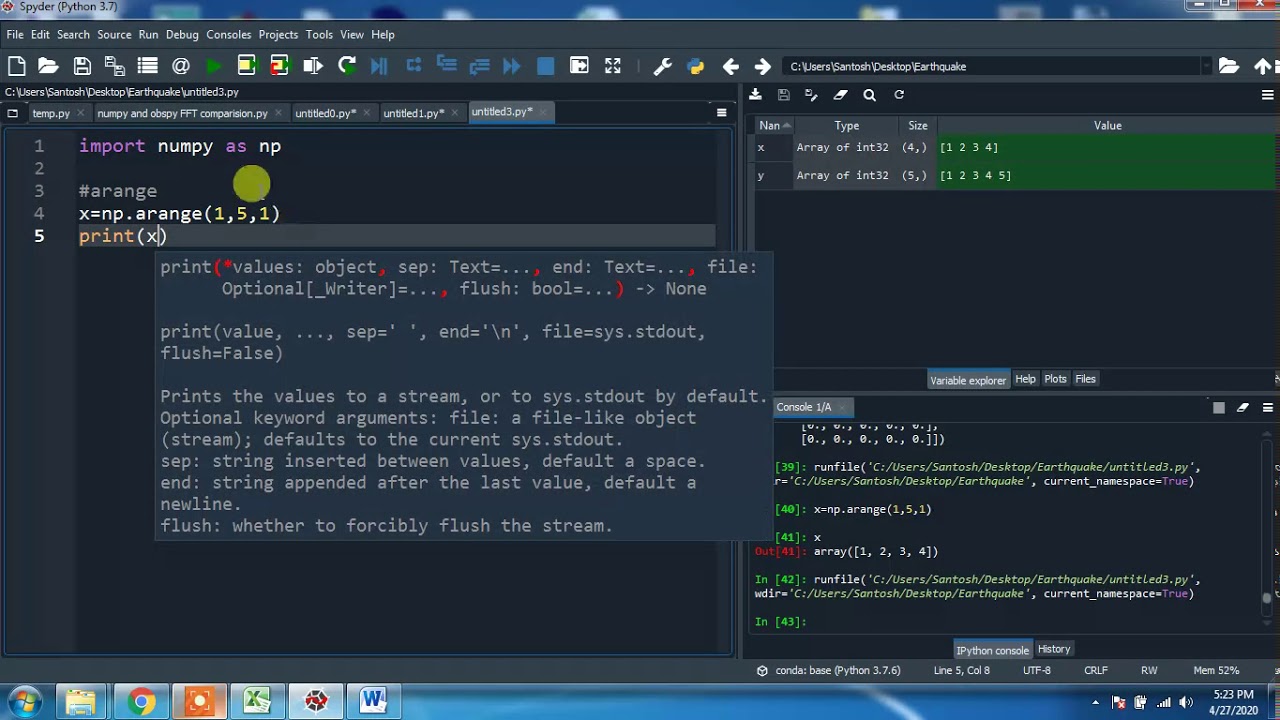Click the debugger continue icon
This screenshot has width=1280, height=720.
tap(512, 66)
